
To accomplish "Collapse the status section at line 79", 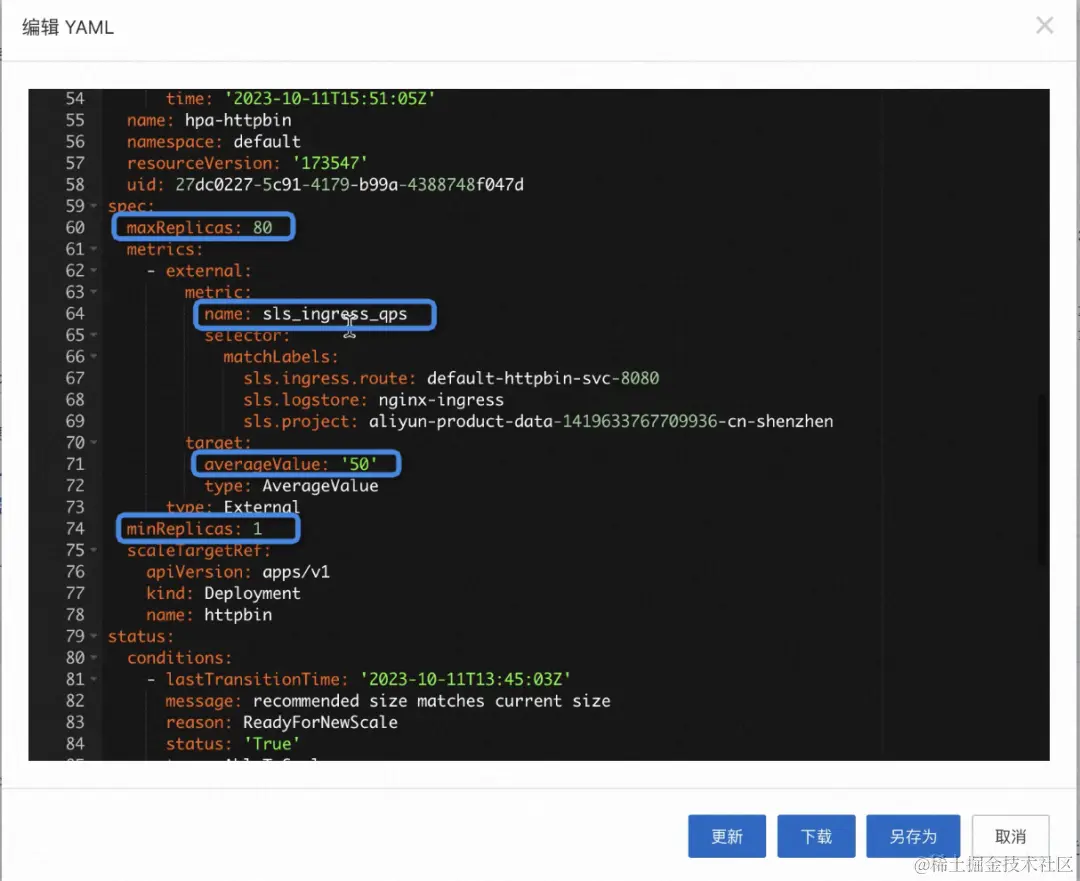I will 94,636.
